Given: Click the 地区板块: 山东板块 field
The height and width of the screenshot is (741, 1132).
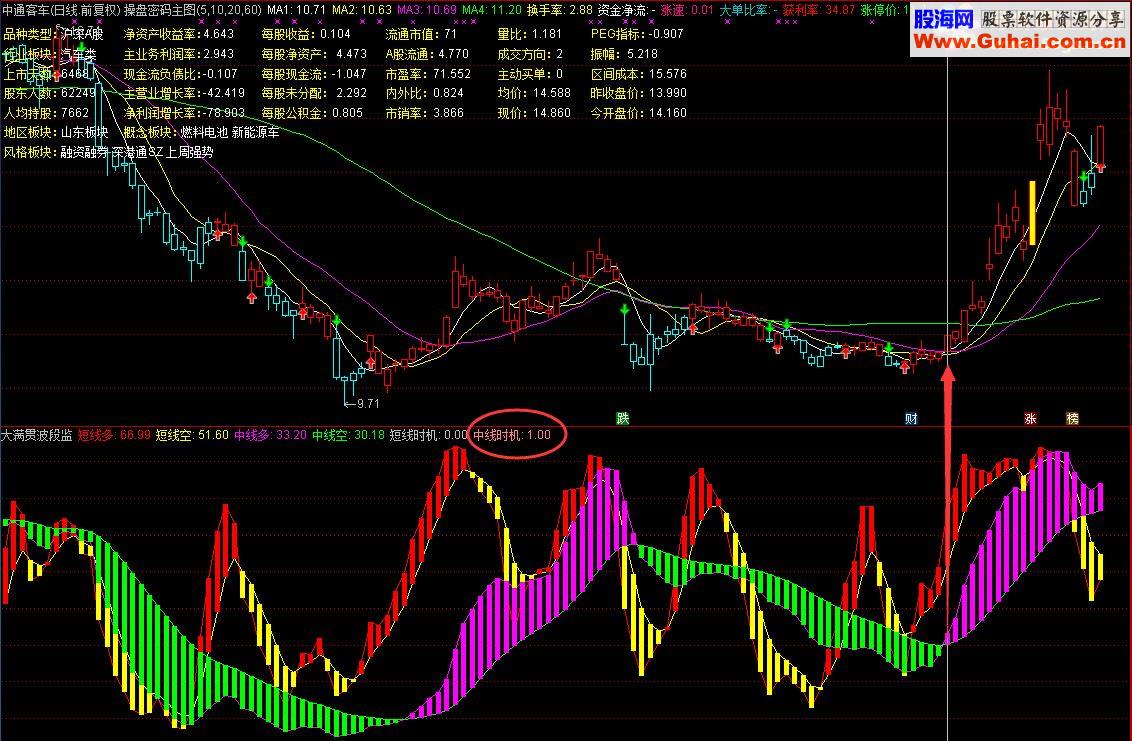Looking at the screenshot, I should pos(56,133).
